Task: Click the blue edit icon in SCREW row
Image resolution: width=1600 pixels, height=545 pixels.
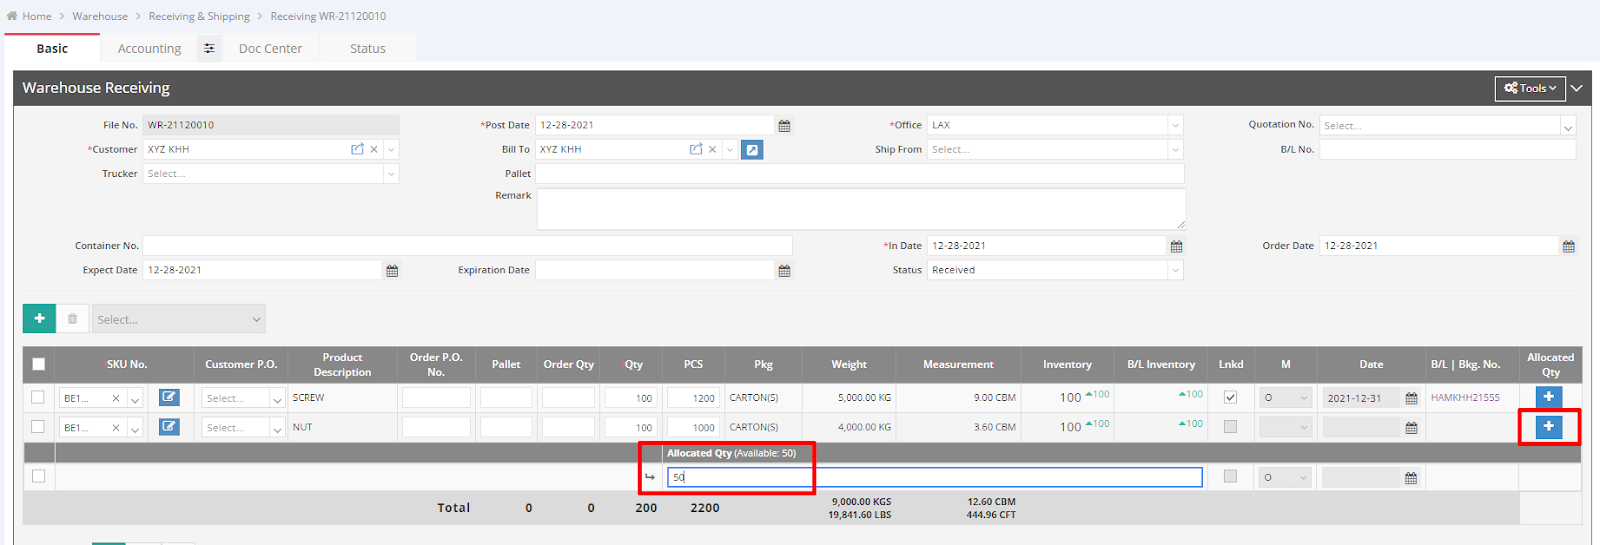Action: point(169,398)
